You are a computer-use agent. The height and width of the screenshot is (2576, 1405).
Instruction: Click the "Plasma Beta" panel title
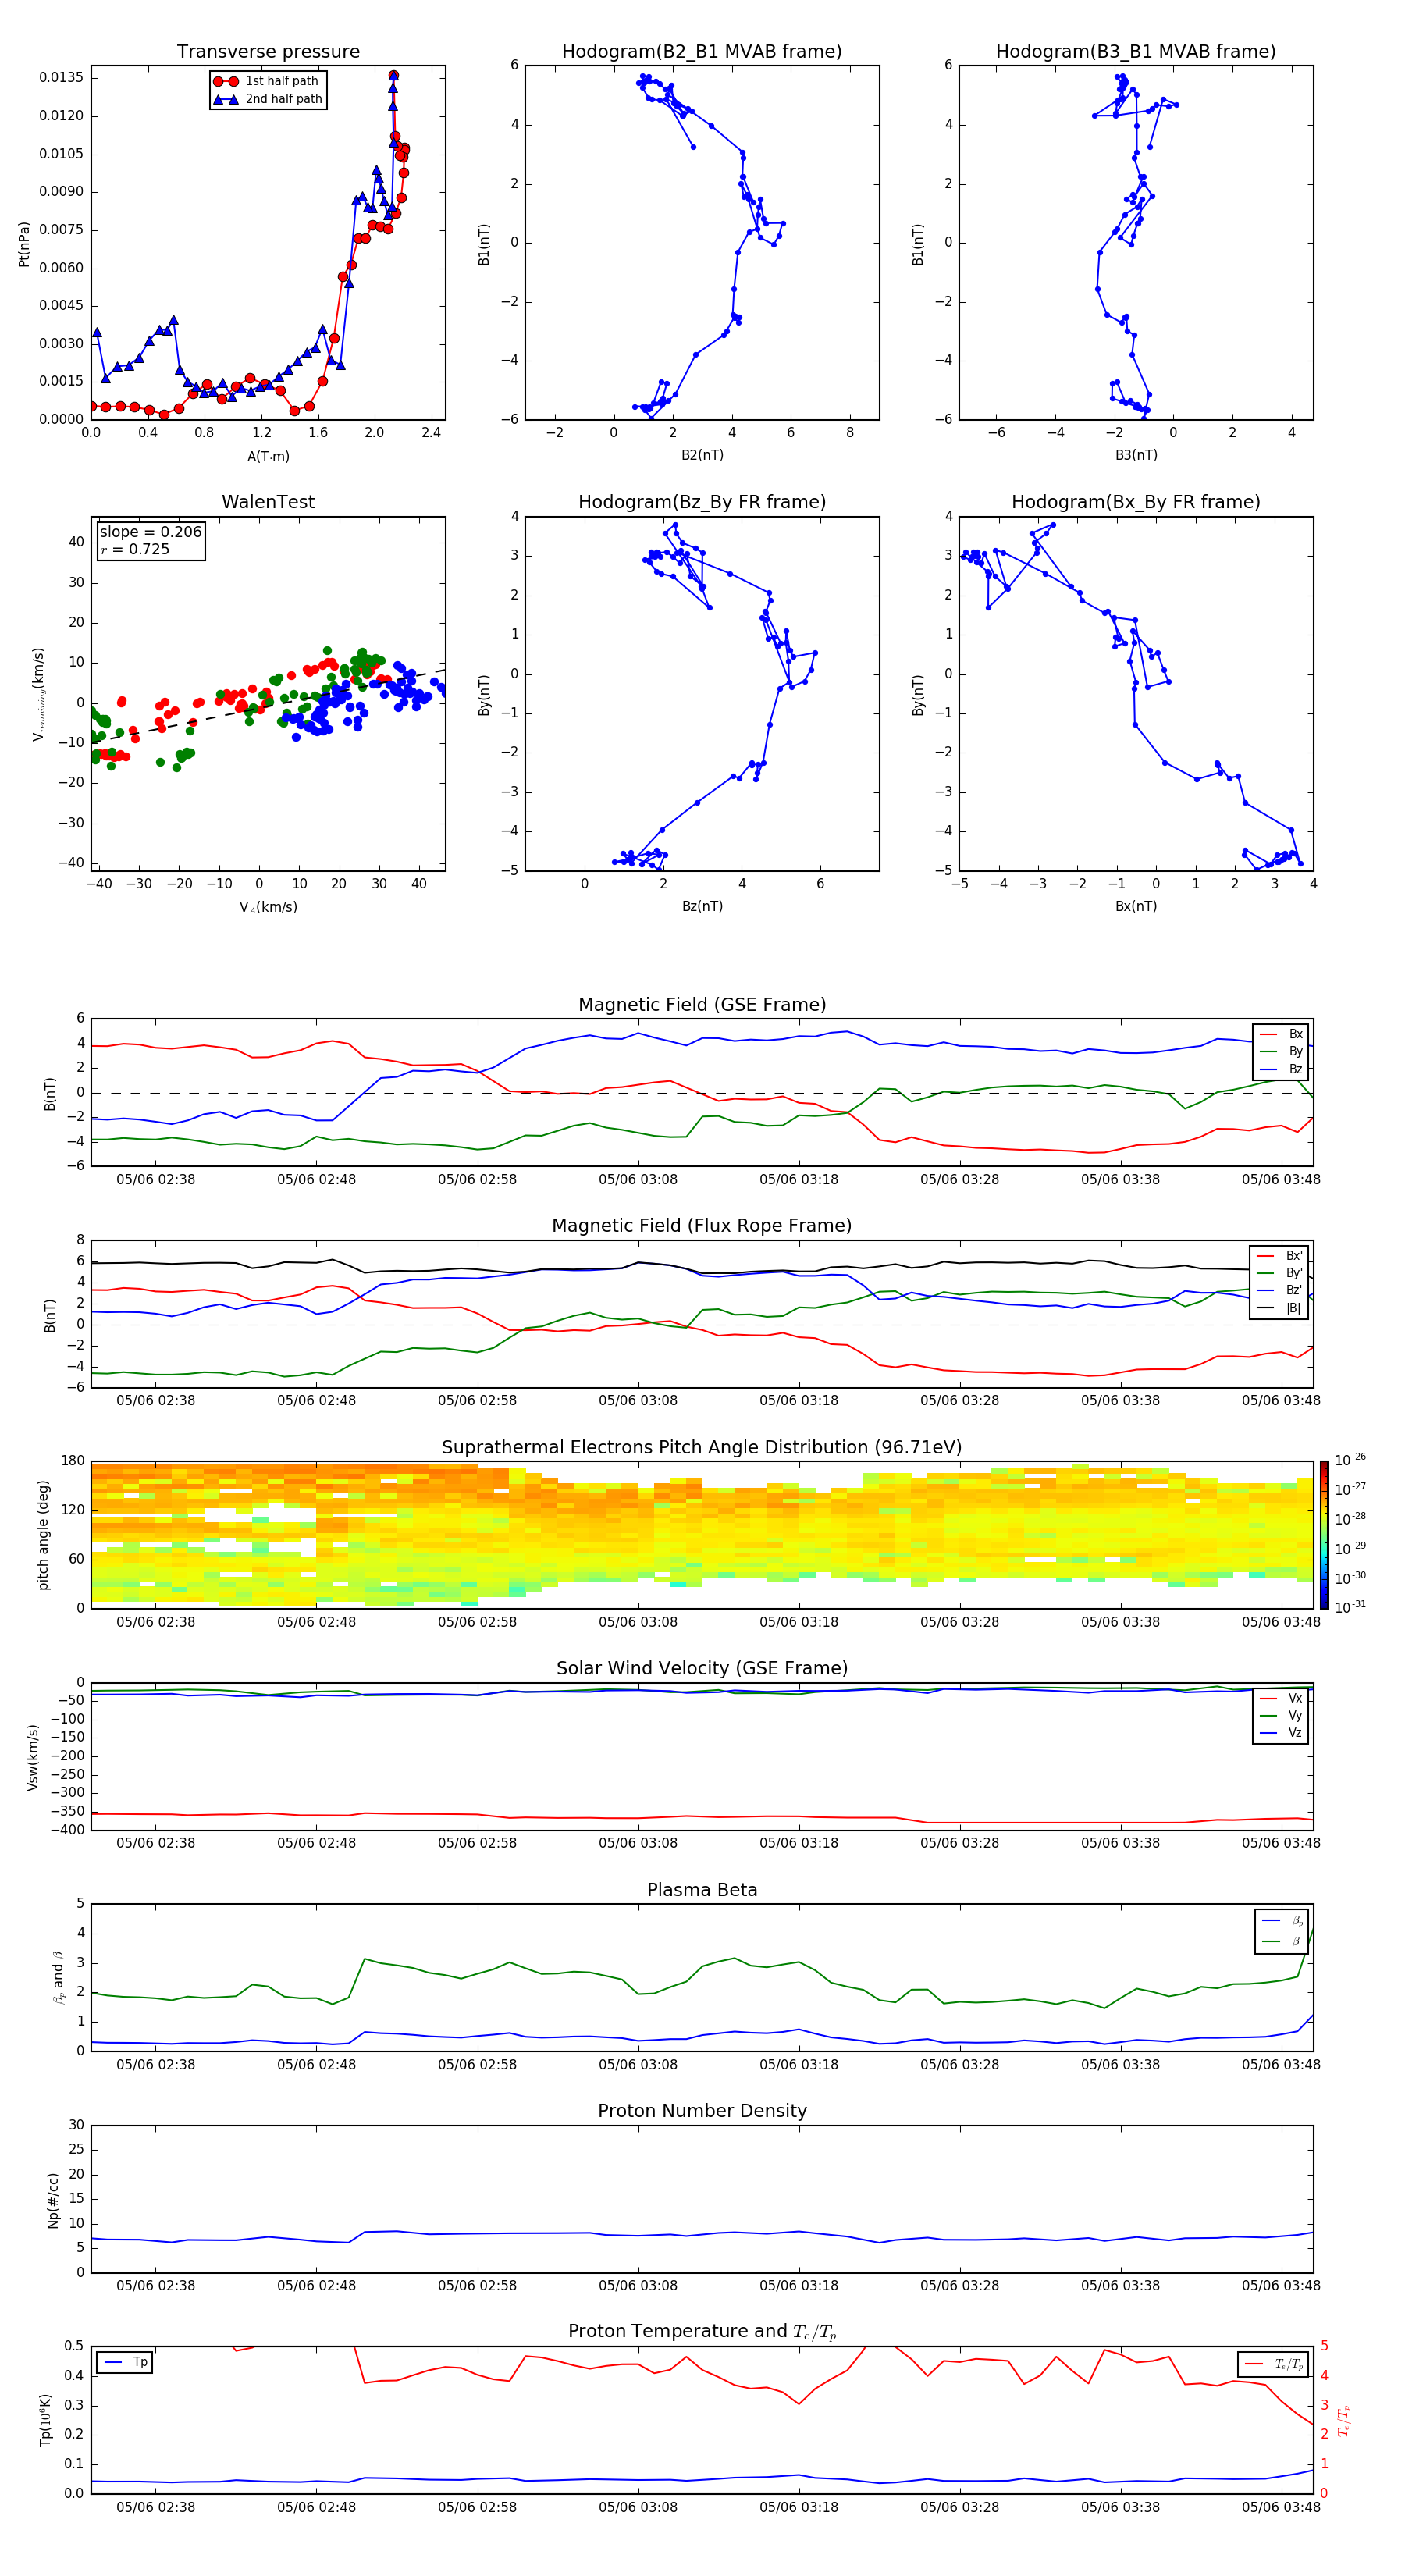[x=702, y=1890]
